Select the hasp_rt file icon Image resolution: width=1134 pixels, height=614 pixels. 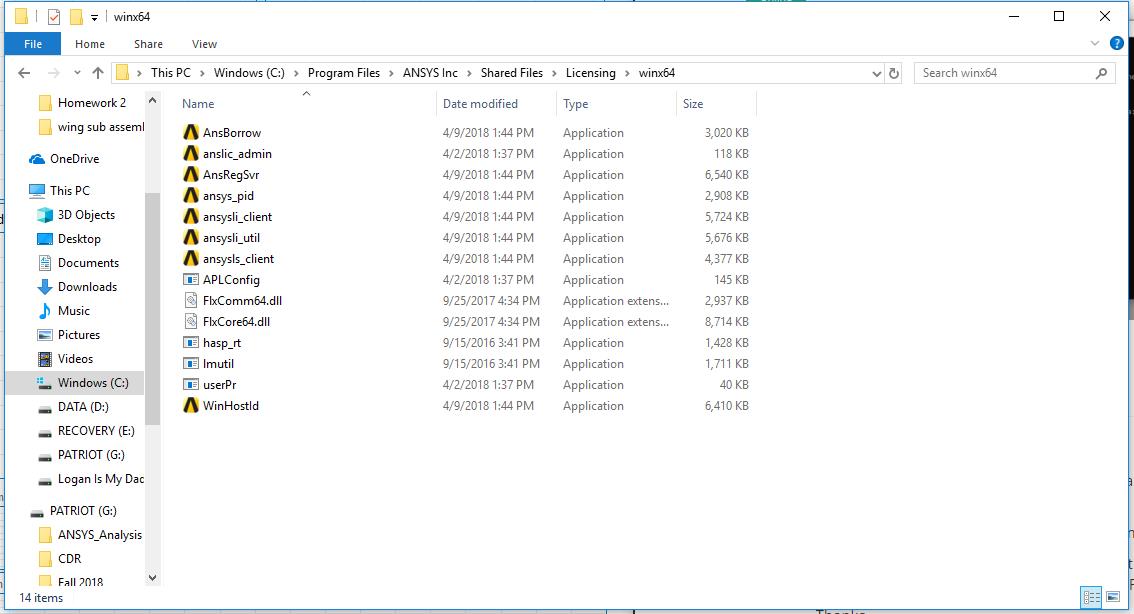[191, 342]
